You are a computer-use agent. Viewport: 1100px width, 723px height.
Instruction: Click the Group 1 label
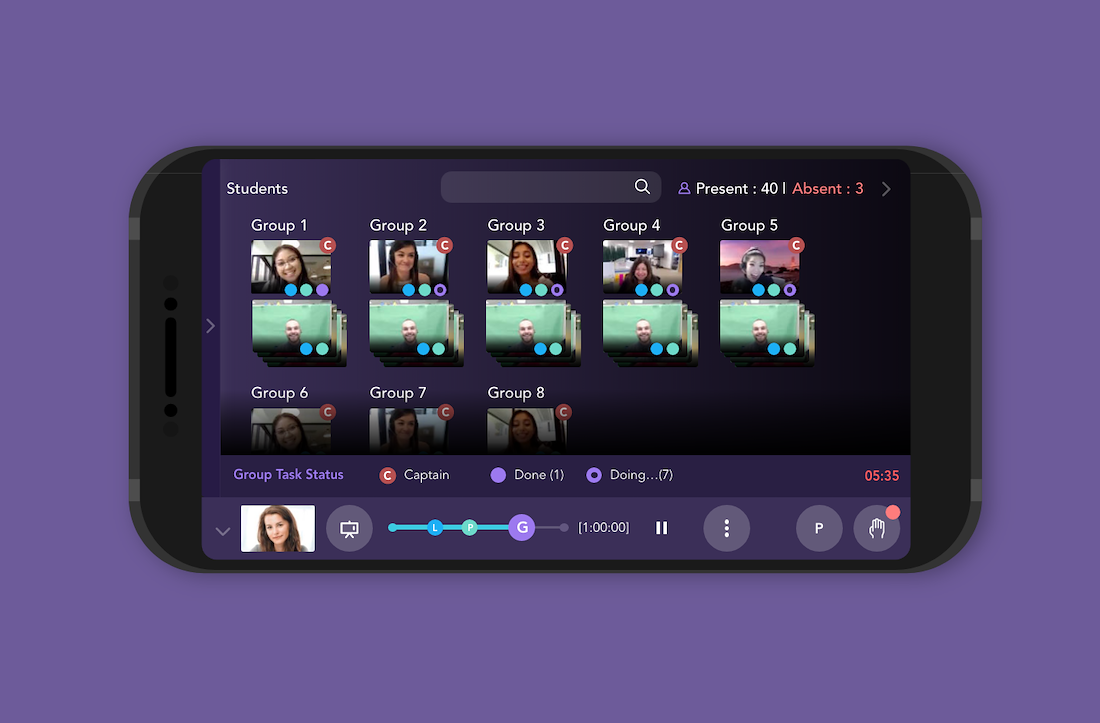(279, 225)
